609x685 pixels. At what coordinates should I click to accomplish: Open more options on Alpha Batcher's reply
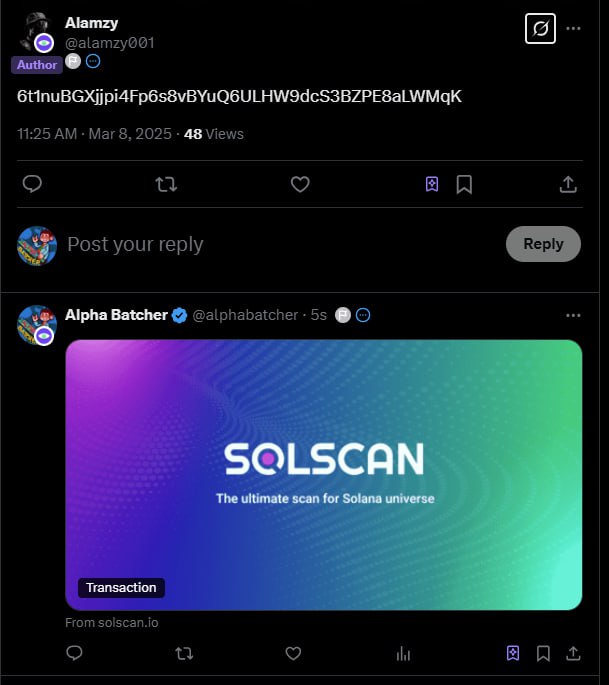click(x=573, y=315)
